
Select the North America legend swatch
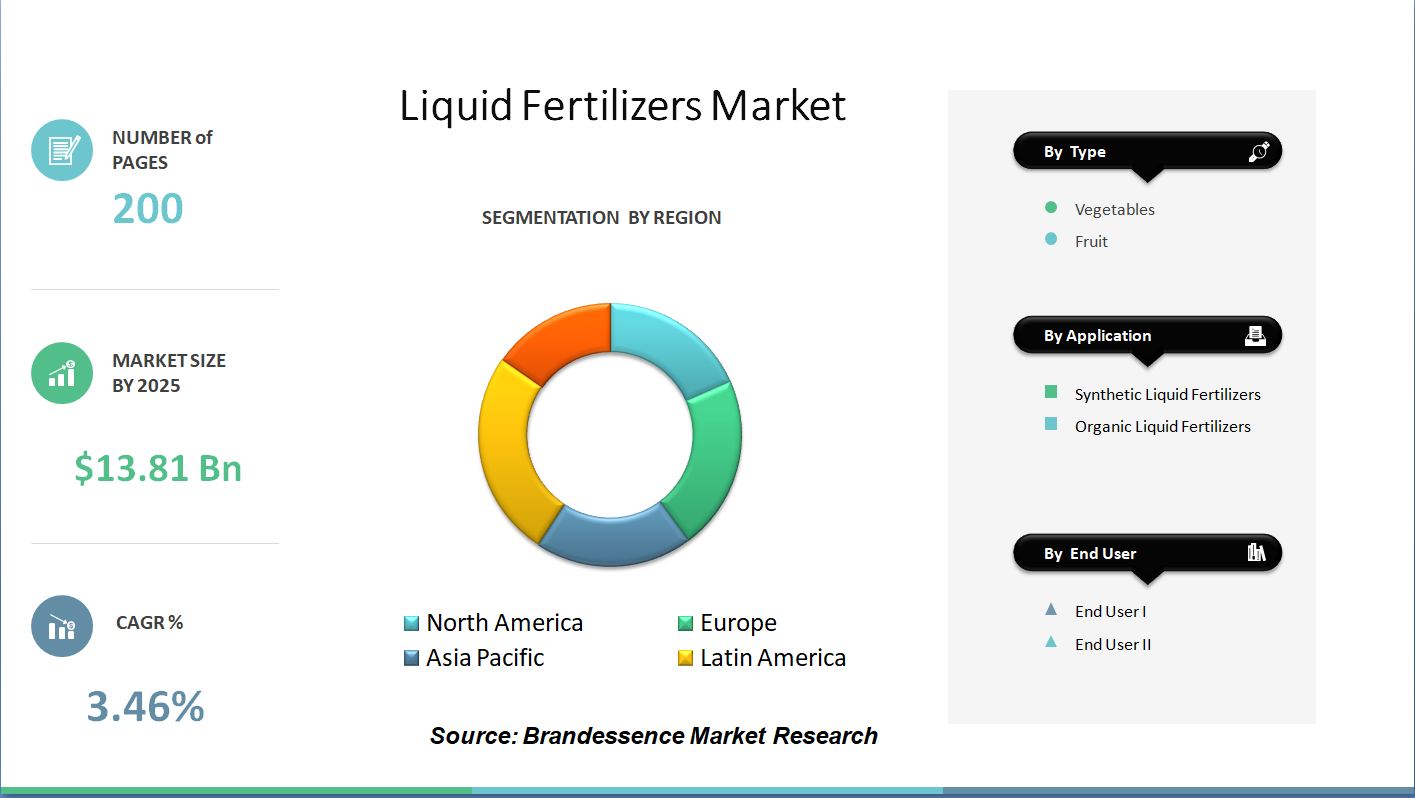(411, 623)
